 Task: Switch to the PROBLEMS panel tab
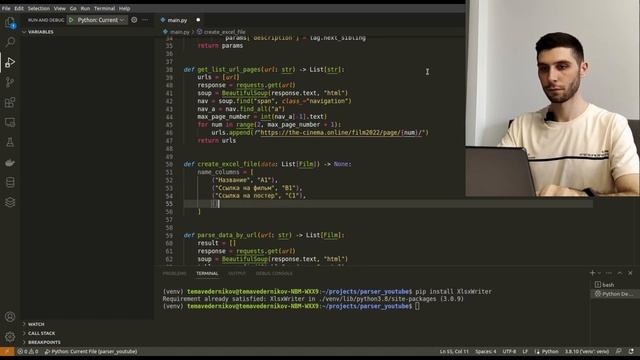(174, 273)
